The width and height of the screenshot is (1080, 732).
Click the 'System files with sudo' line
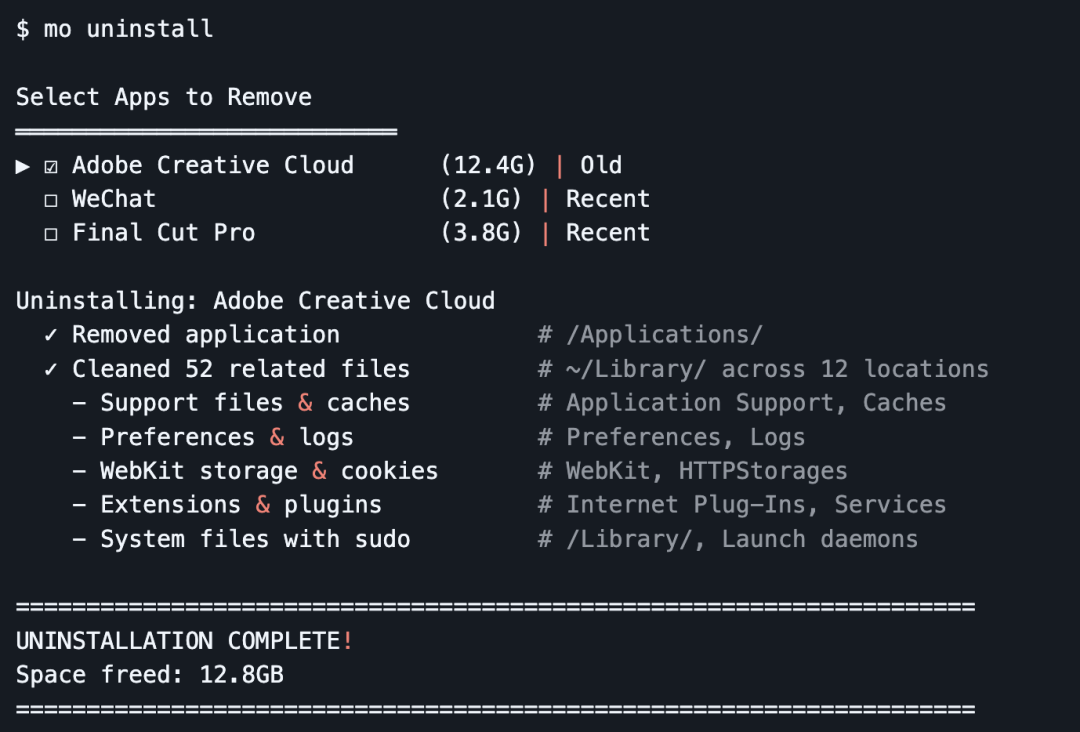241,539
